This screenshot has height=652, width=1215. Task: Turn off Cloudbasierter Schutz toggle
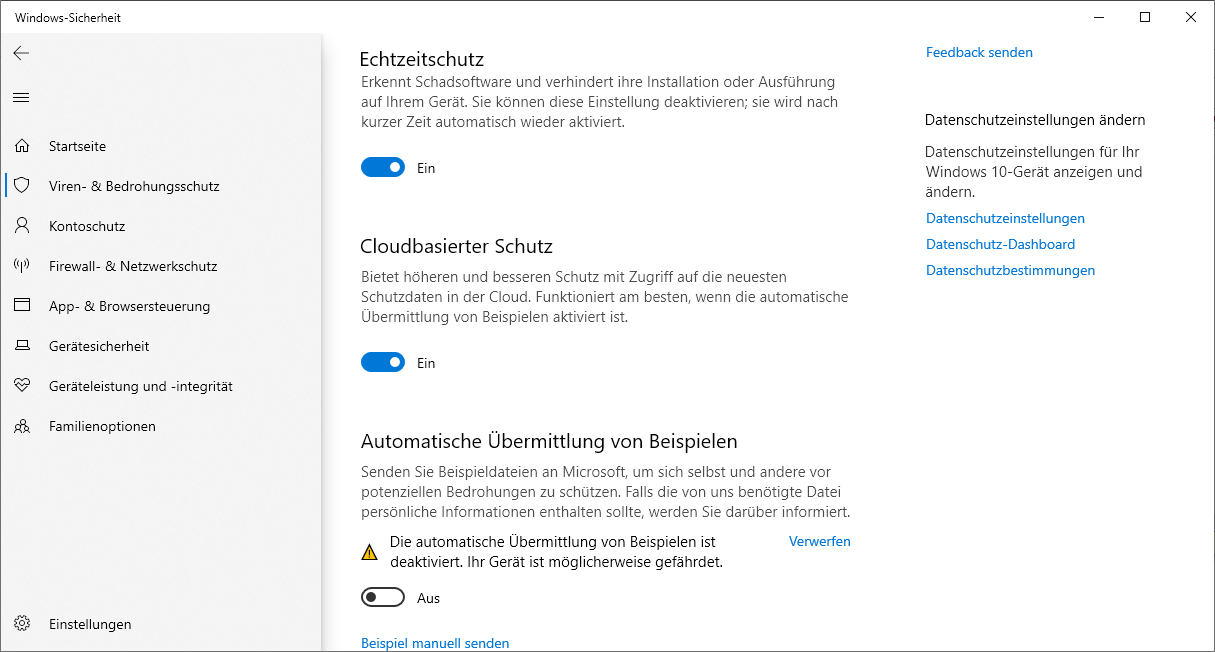pyautogui.click(x=383, y=363)
